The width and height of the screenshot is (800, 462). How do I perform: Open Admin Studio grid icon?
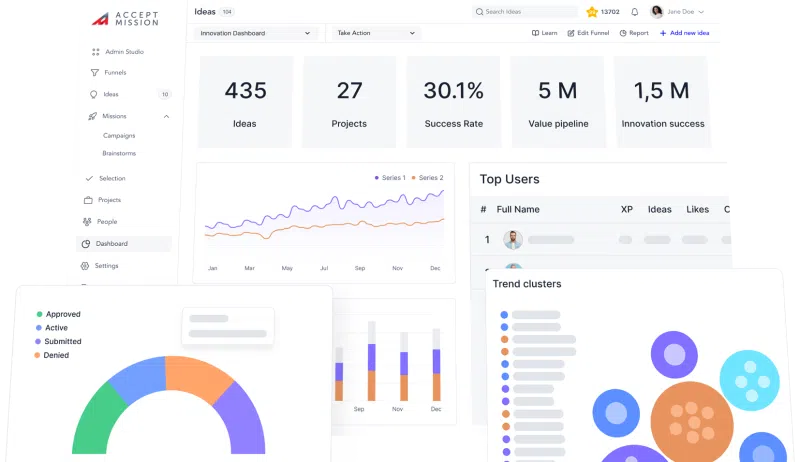tap(95, 52)
